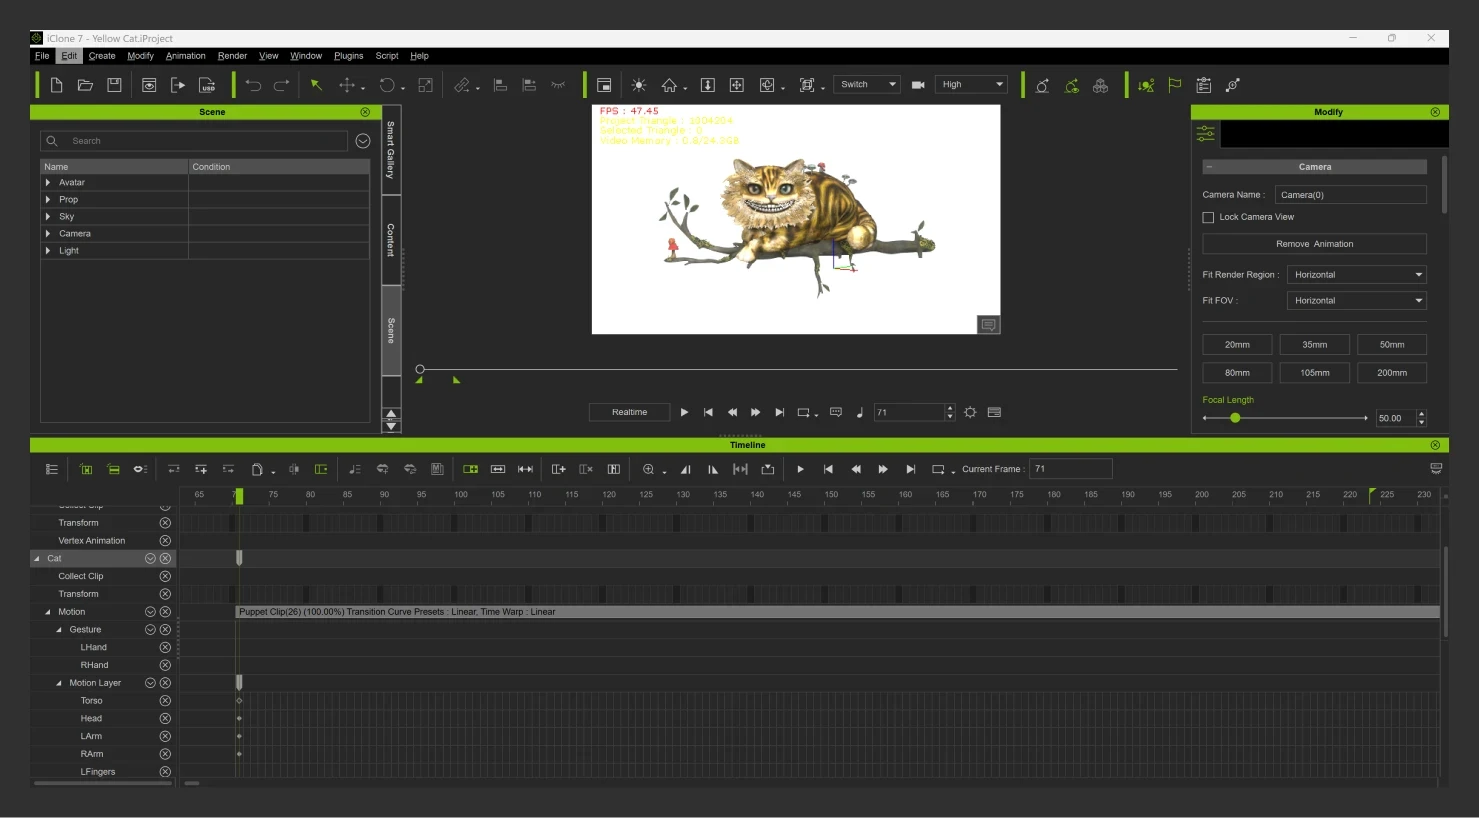This screenshot has height=818, width=1479.
Task: Click the Home view icon
Action: [x=669, y=85]
